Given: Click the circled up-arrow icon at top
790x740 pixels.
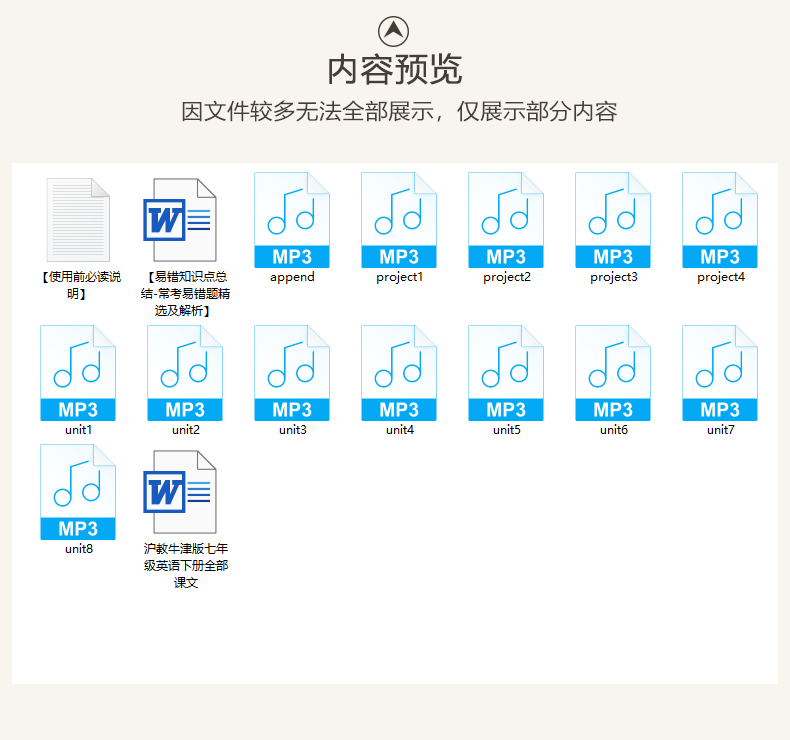Looking at the screenshot, I should pos(393,31).
